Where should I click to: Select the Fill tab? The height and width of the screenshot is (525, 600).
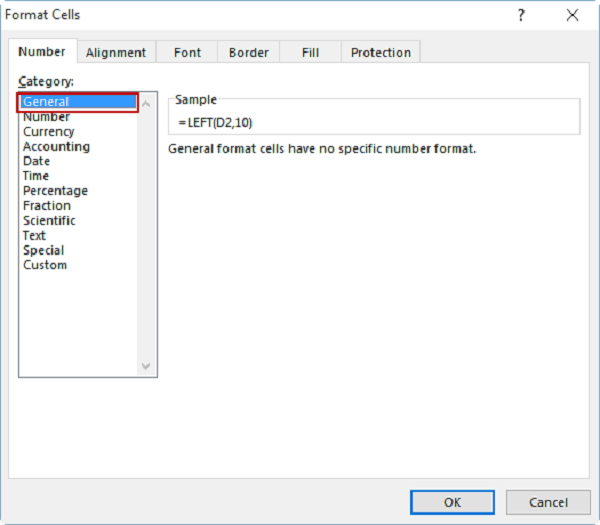point(309,53)
